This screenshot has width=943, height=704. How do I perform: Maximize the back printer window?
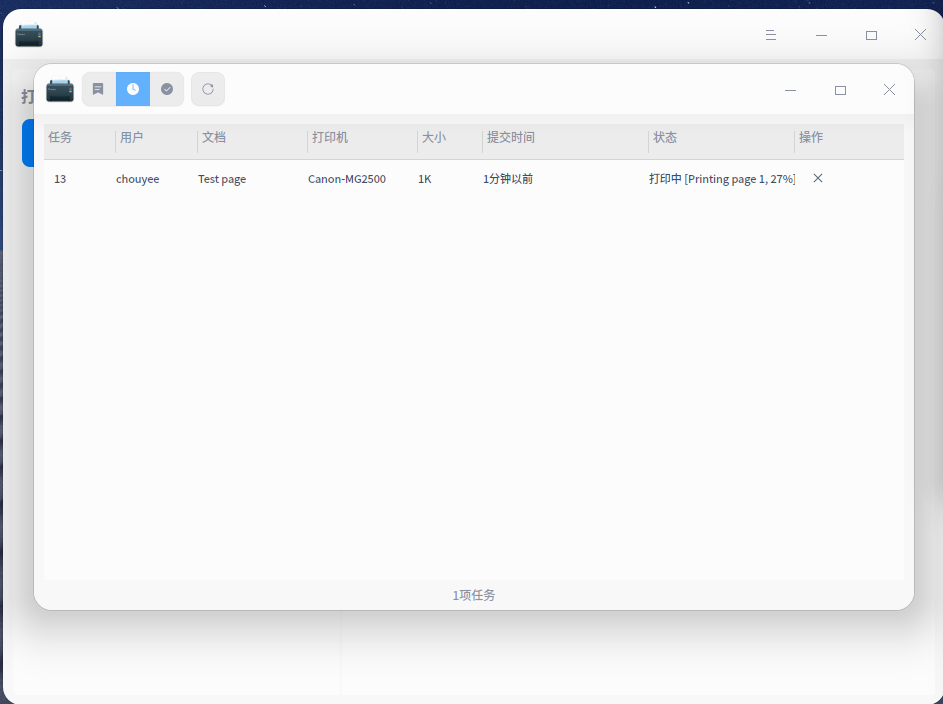click(871, 35)
